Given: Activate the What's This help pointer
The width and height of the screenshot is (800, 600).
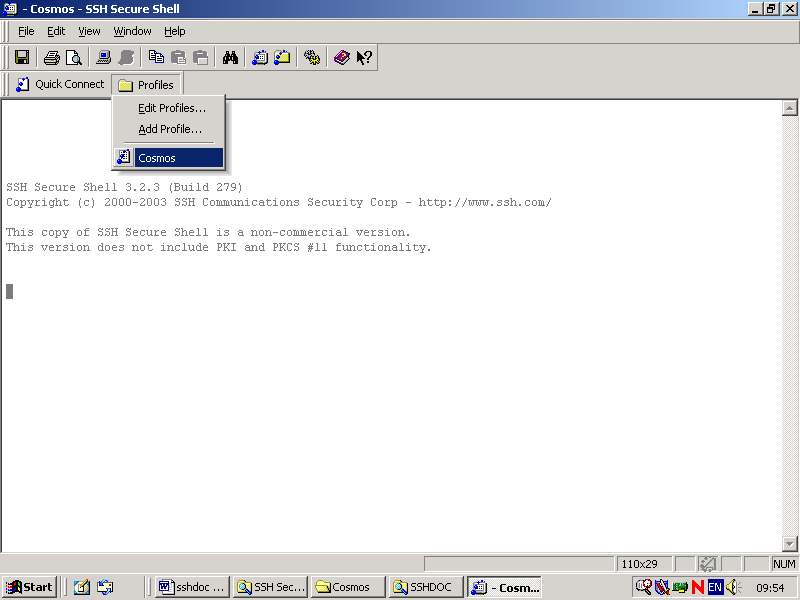Looking at the screenshot, I should tap(365, 58).
